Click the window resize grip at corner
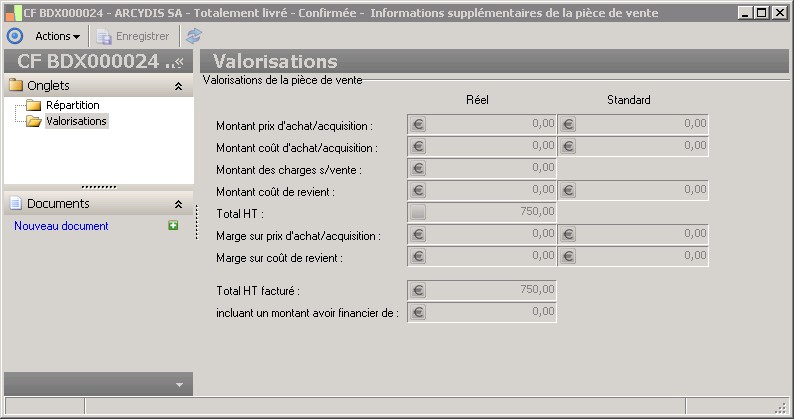 click(x=781, y=407)
